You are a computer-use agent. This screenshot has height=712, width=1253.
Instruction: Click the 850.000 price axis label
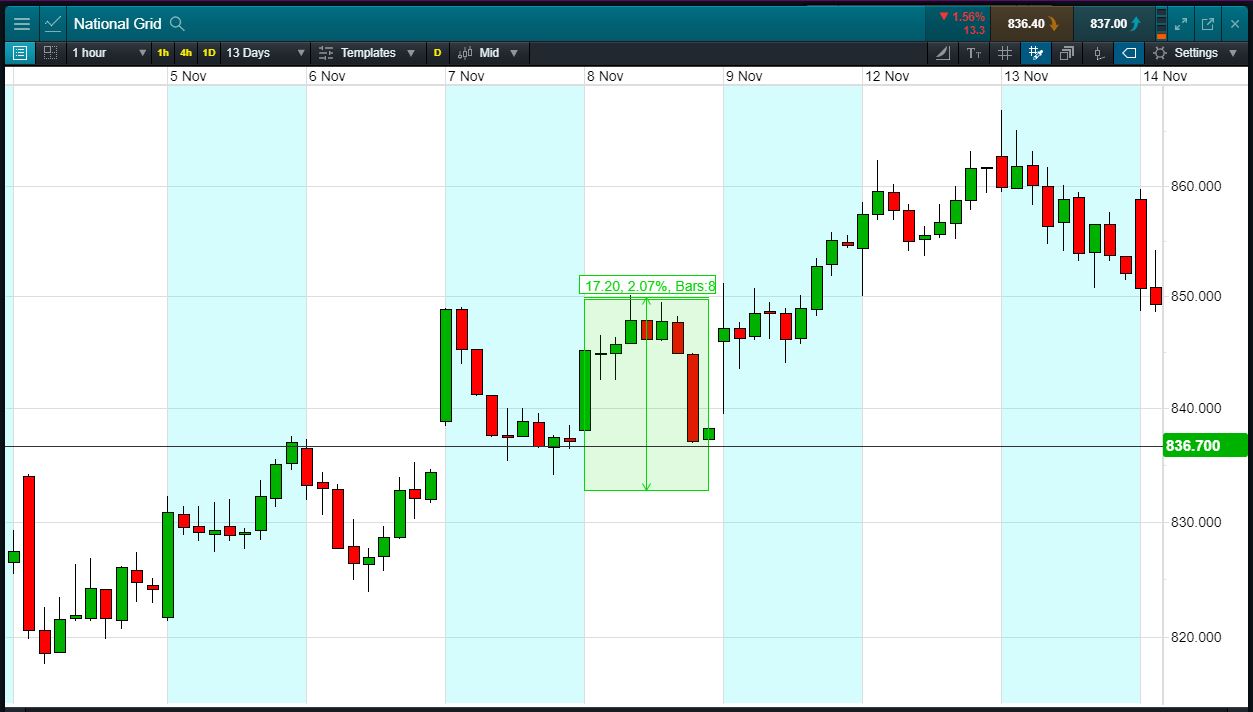[x=1195, y=296]
